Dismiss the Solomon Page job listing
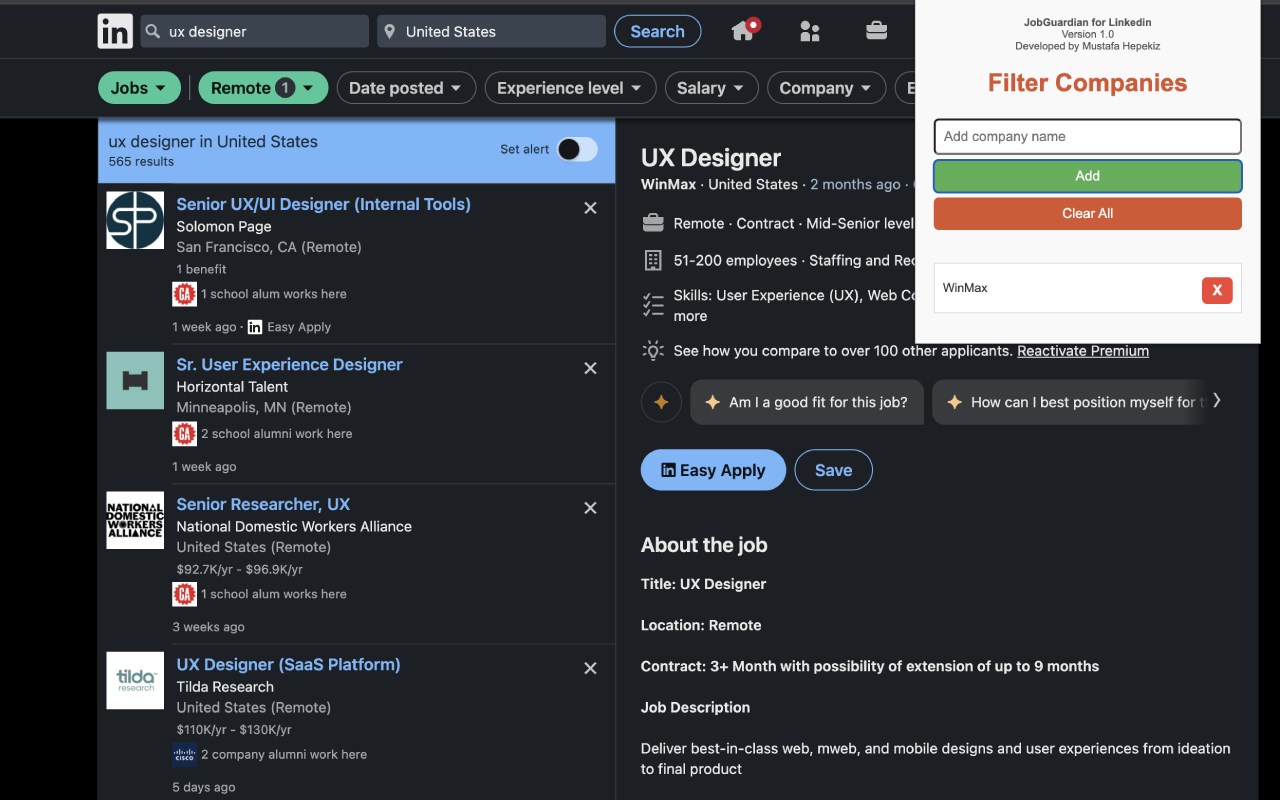Viewport: 1280px width, 800px height. [x=590, y=208]
